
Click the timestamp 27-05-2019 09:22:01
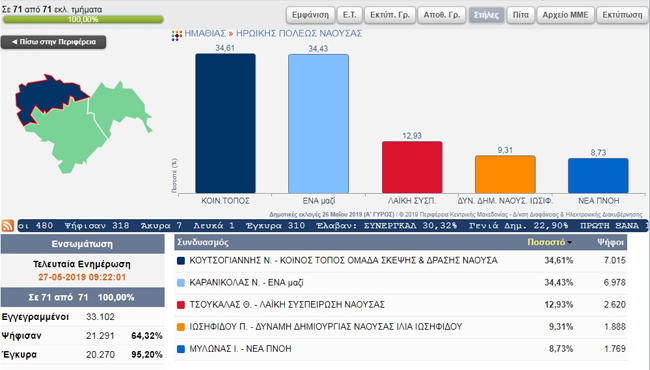pos(82,277)
